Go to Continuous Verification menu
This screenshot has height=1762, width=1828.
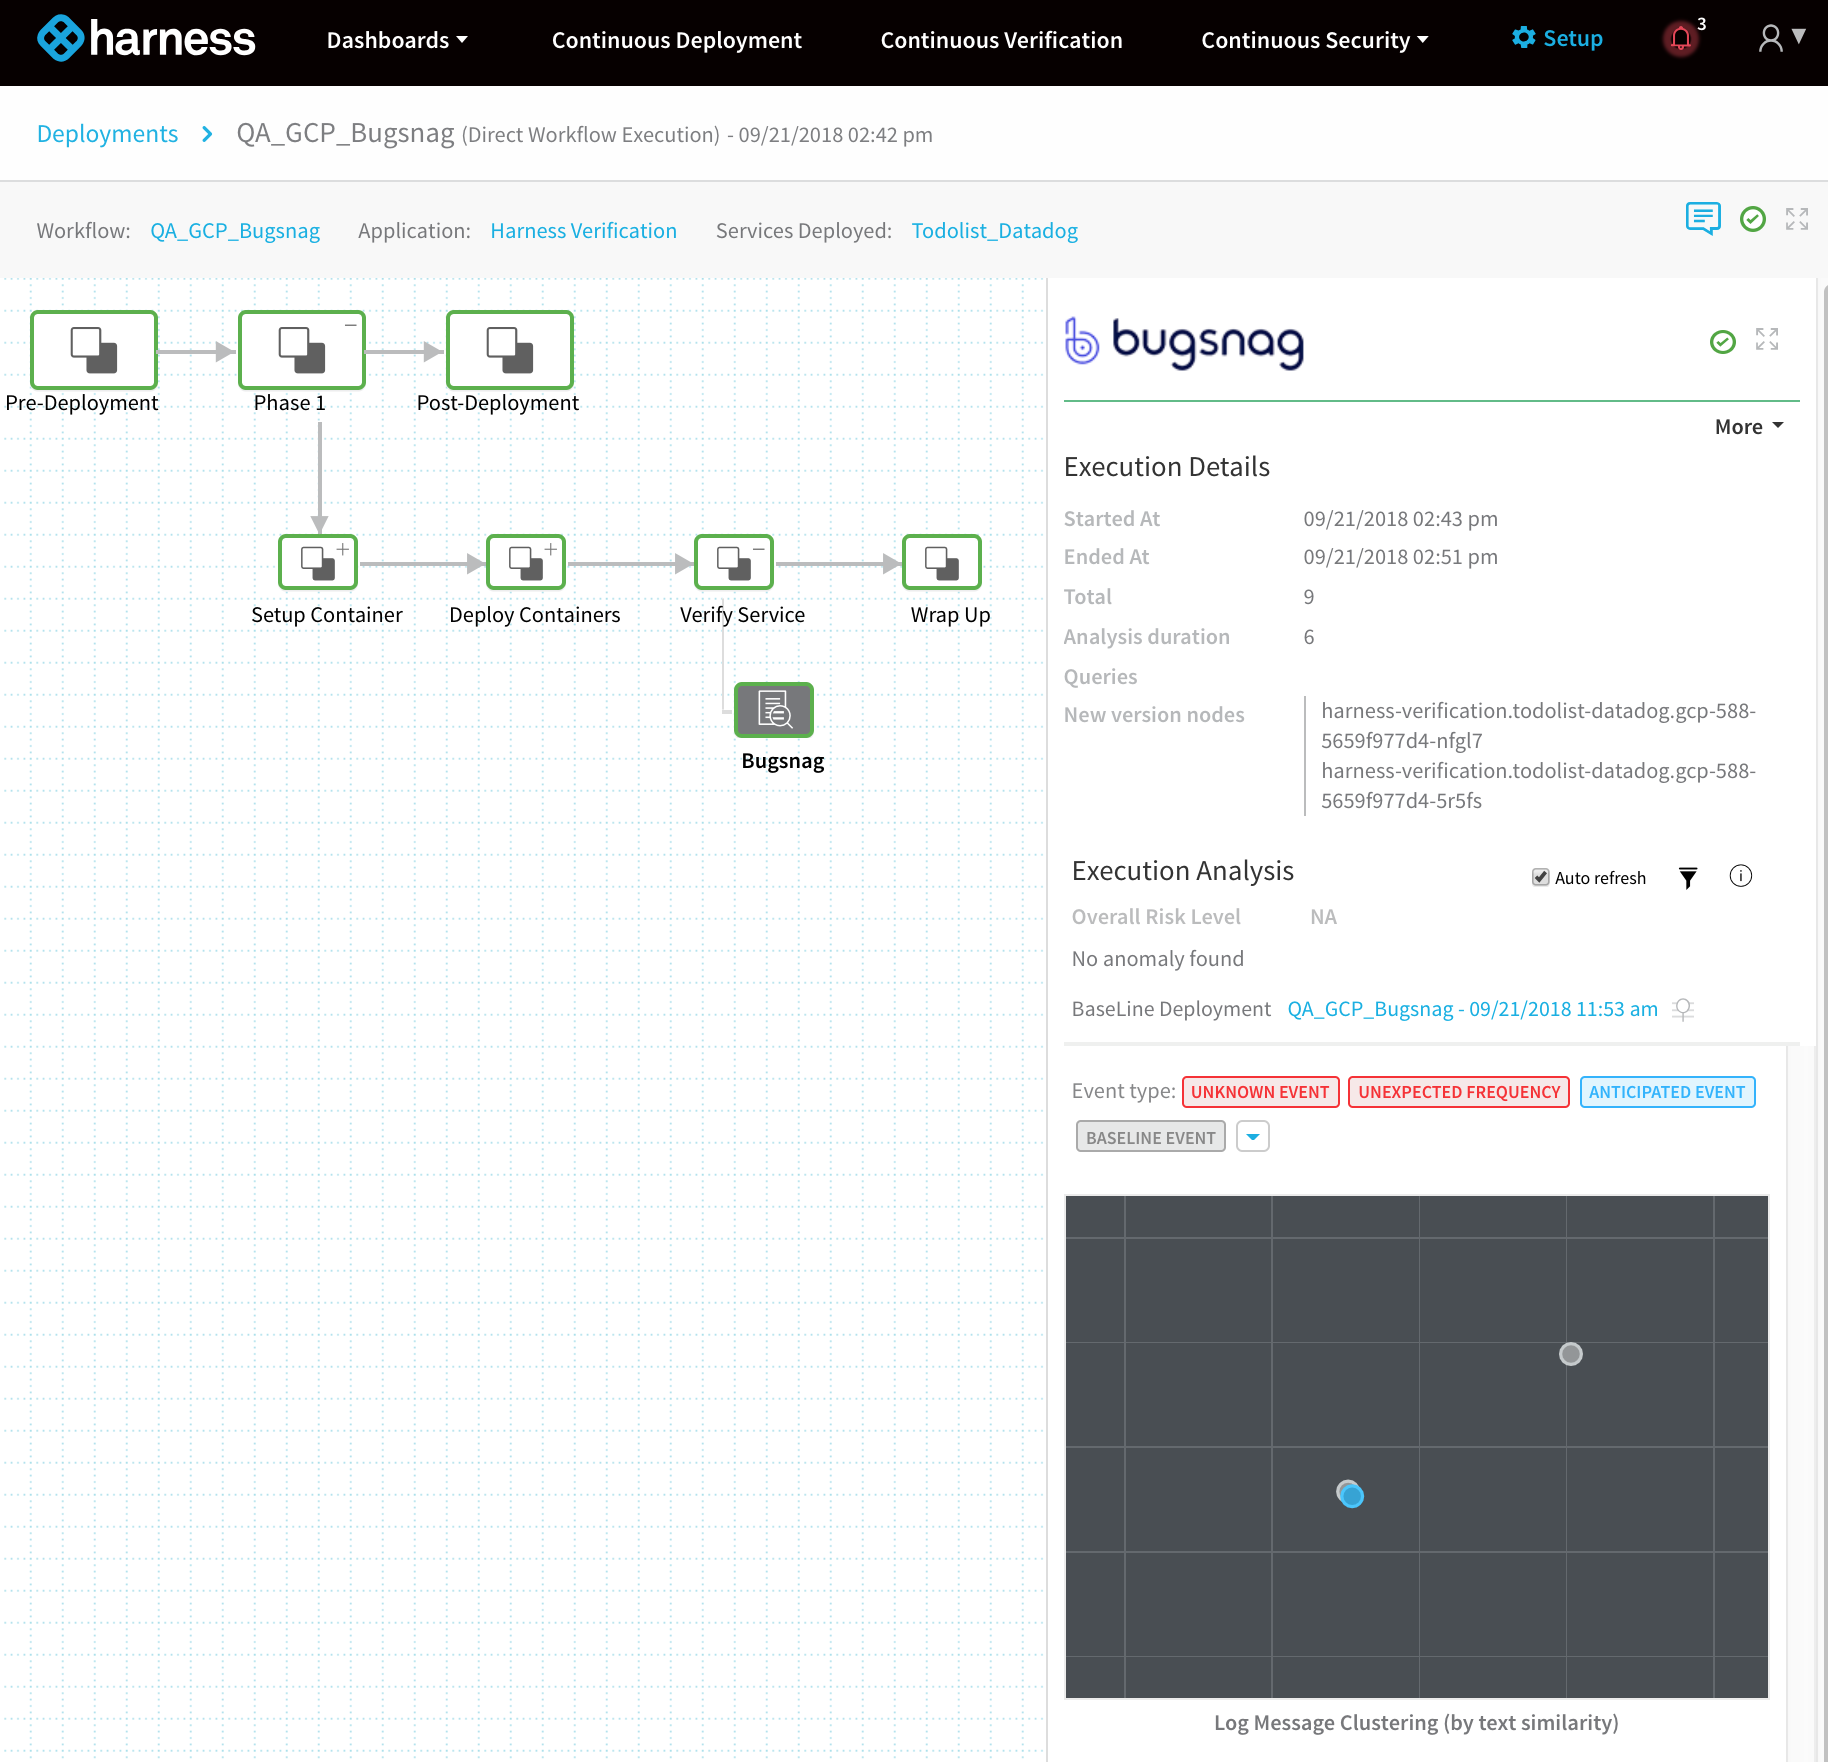1001,40
